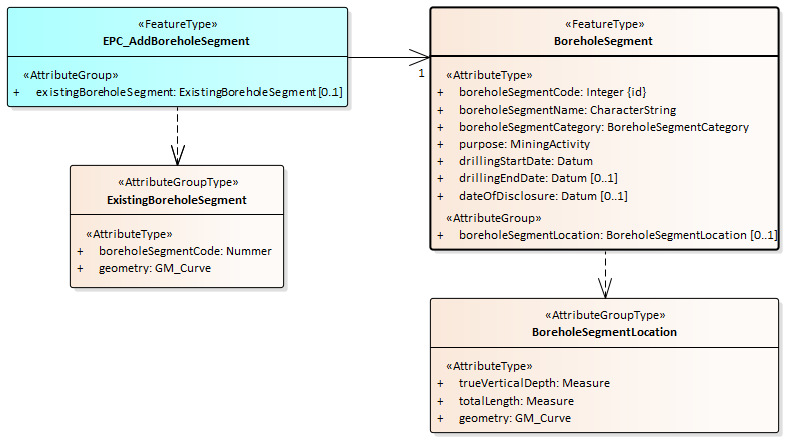
Task: Click plus marker beside totalLength attribute
Action: coord(441,401)
